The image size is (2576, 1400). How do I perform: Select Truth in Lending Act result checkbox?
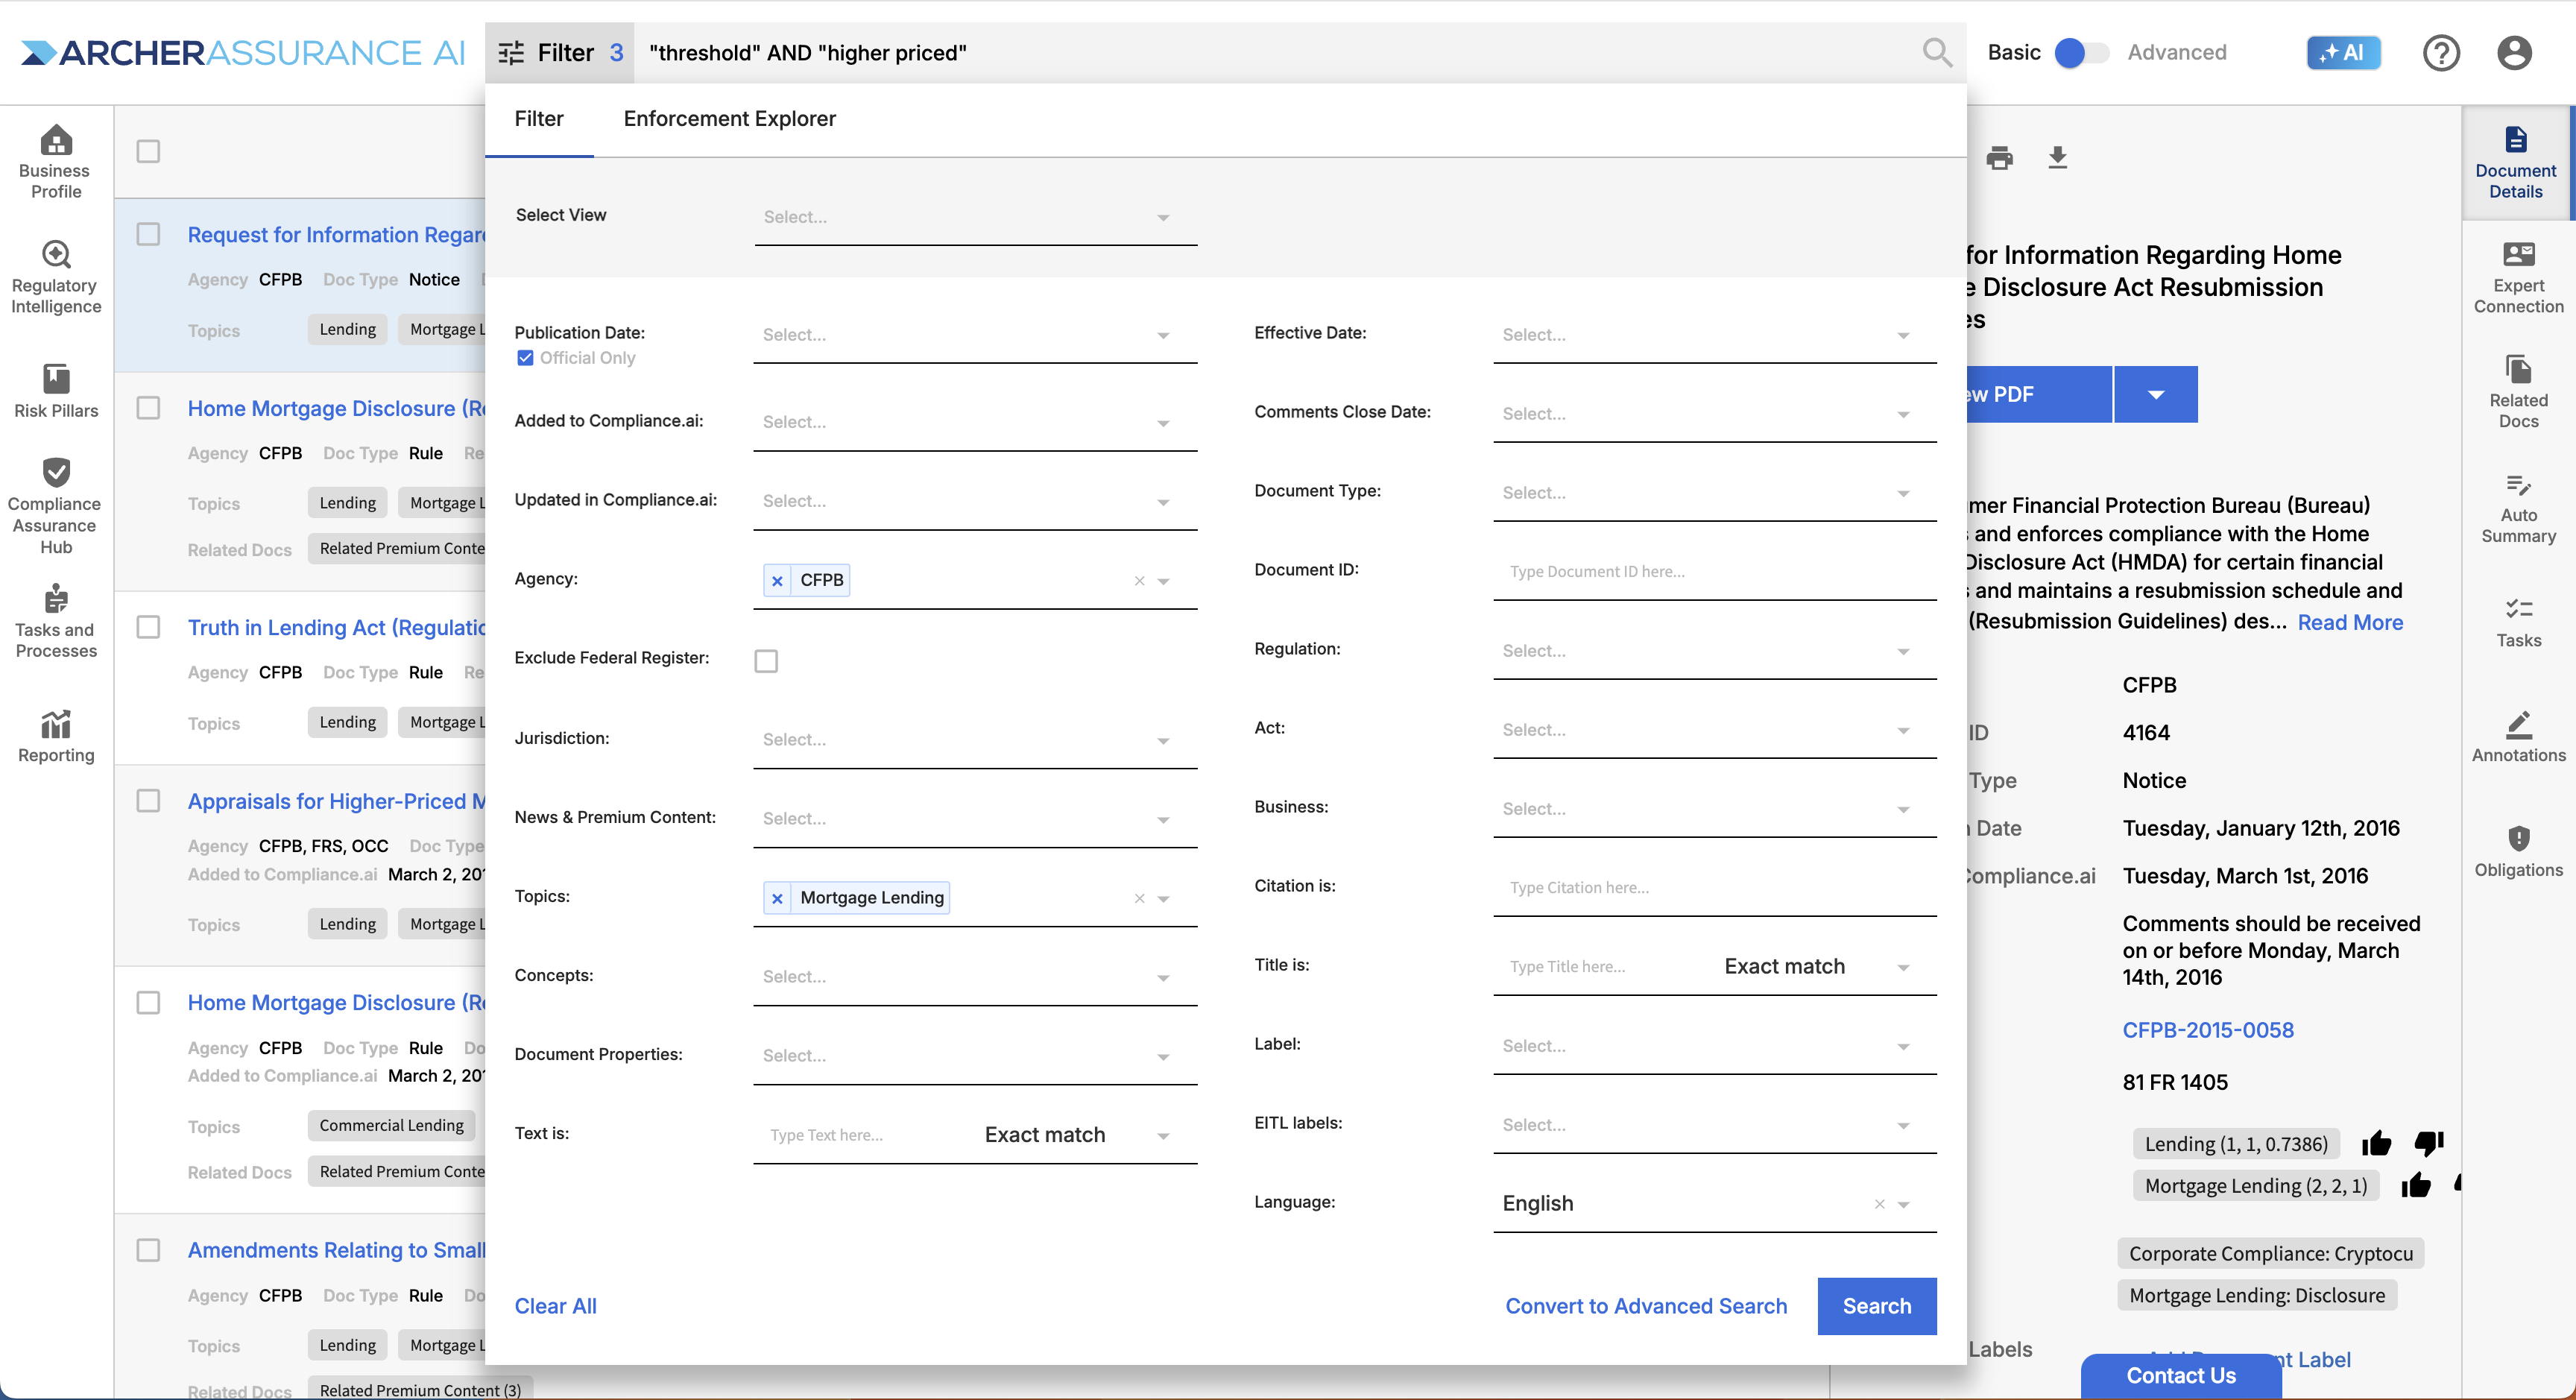tap(148, 627)
